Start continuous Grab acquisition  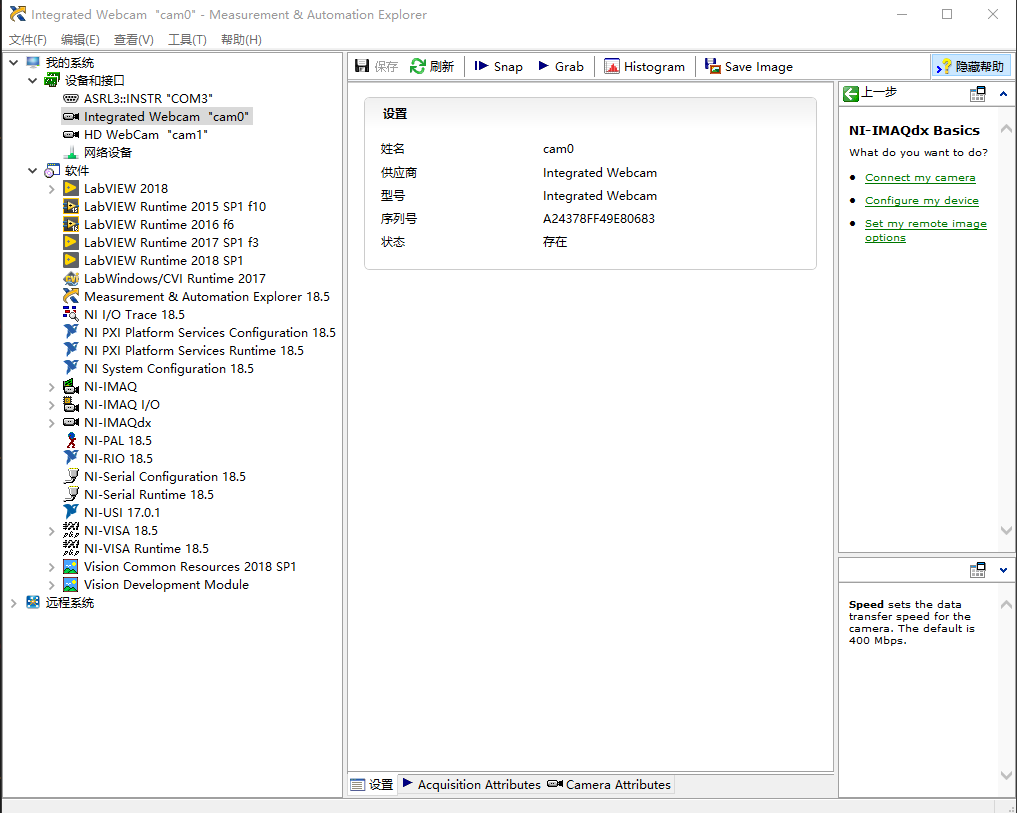[x=561, y=66]
